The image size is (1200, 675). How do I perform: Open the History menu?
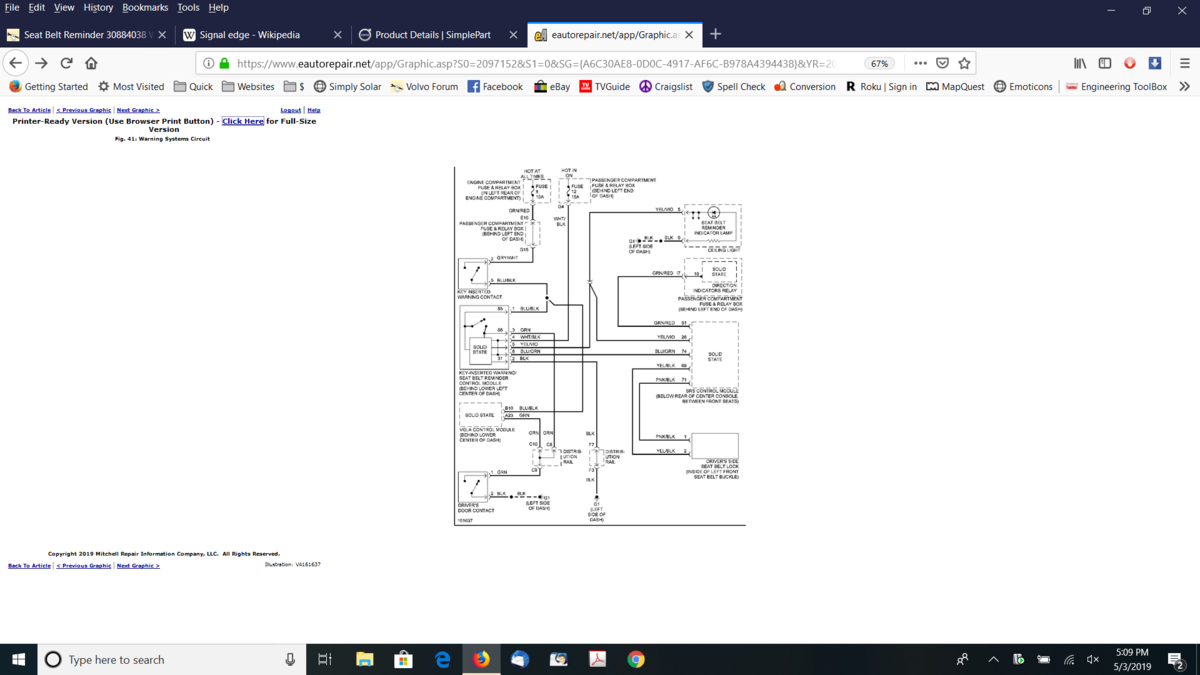[x=97, y=7]
